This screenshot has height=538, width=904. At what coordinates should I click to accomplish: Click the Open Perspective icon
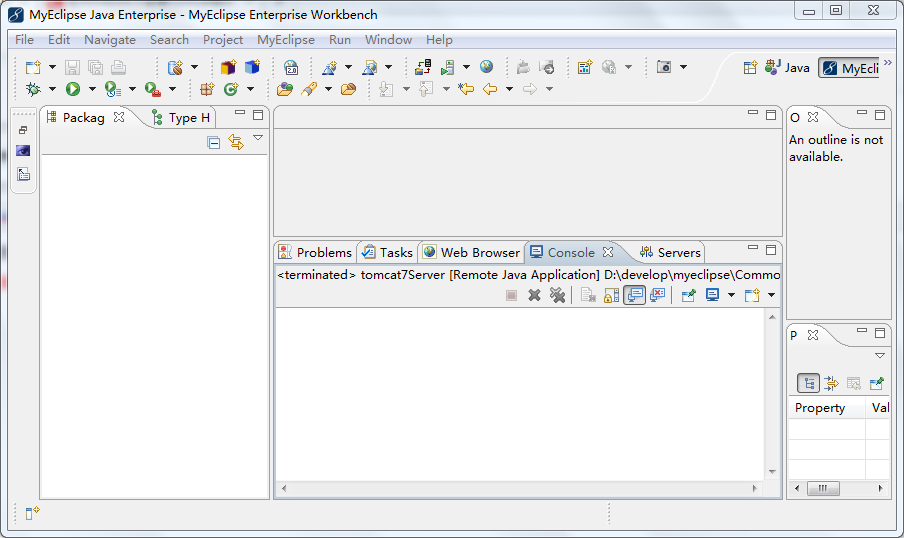coord(750,67)
